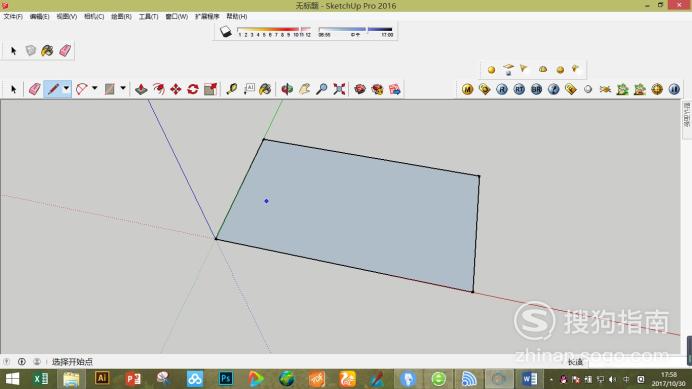Click the Zoom Extents icon
Screen dimensions: 692x389
339,89
